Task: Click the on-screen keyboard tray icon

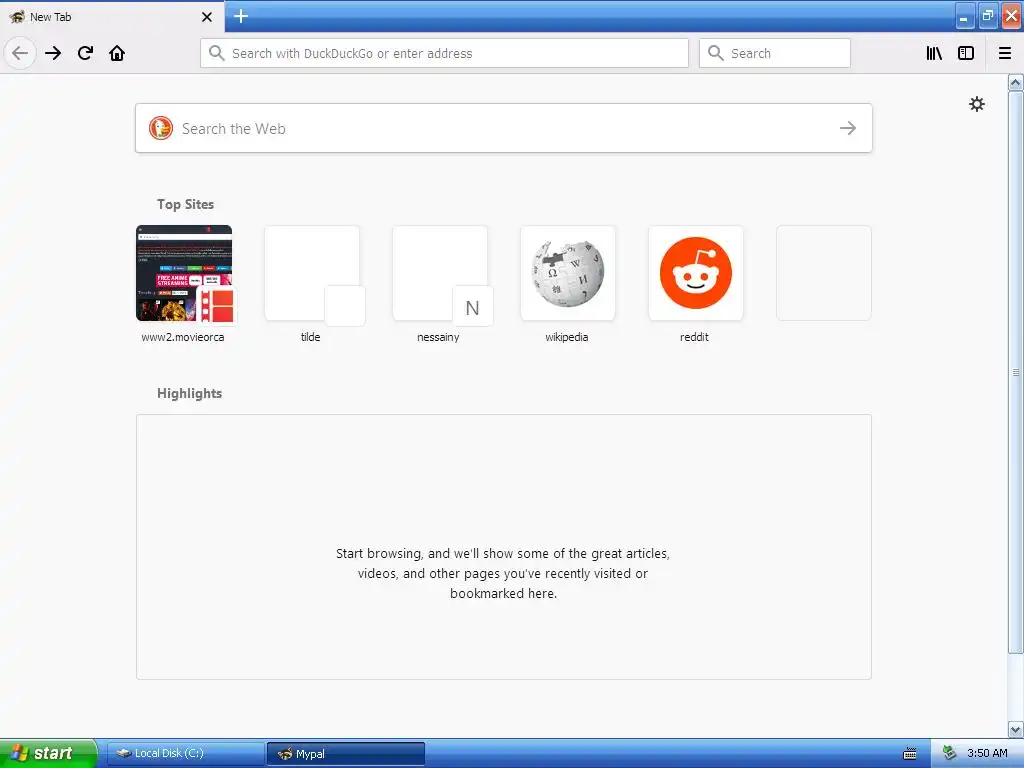Action: [909, 754]
